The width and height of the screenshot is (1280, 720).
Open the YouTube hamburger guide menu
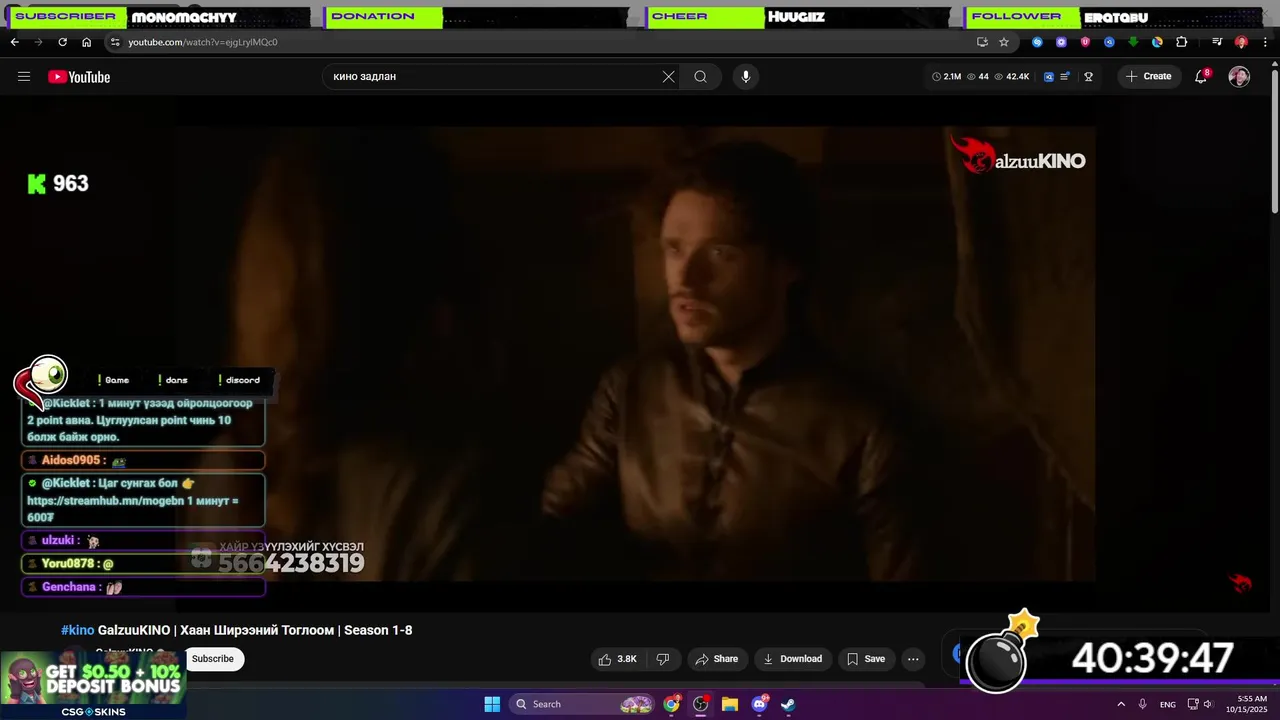24,77
